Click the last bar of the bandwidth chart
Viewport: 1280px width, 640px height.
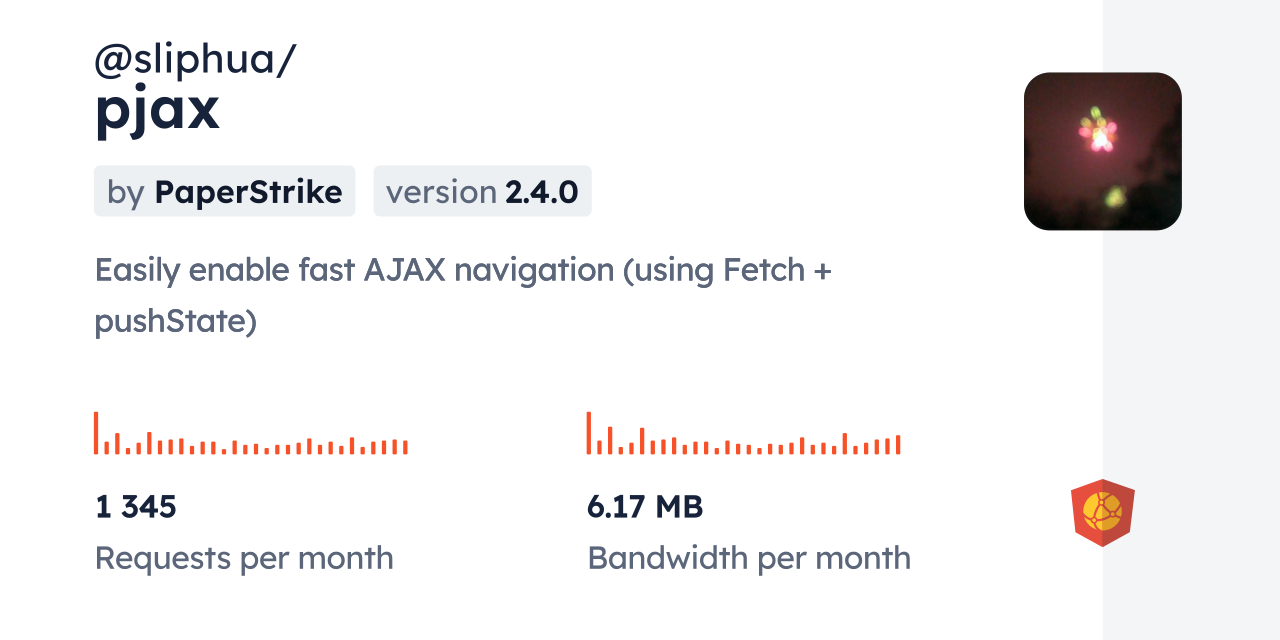[898, 445]
